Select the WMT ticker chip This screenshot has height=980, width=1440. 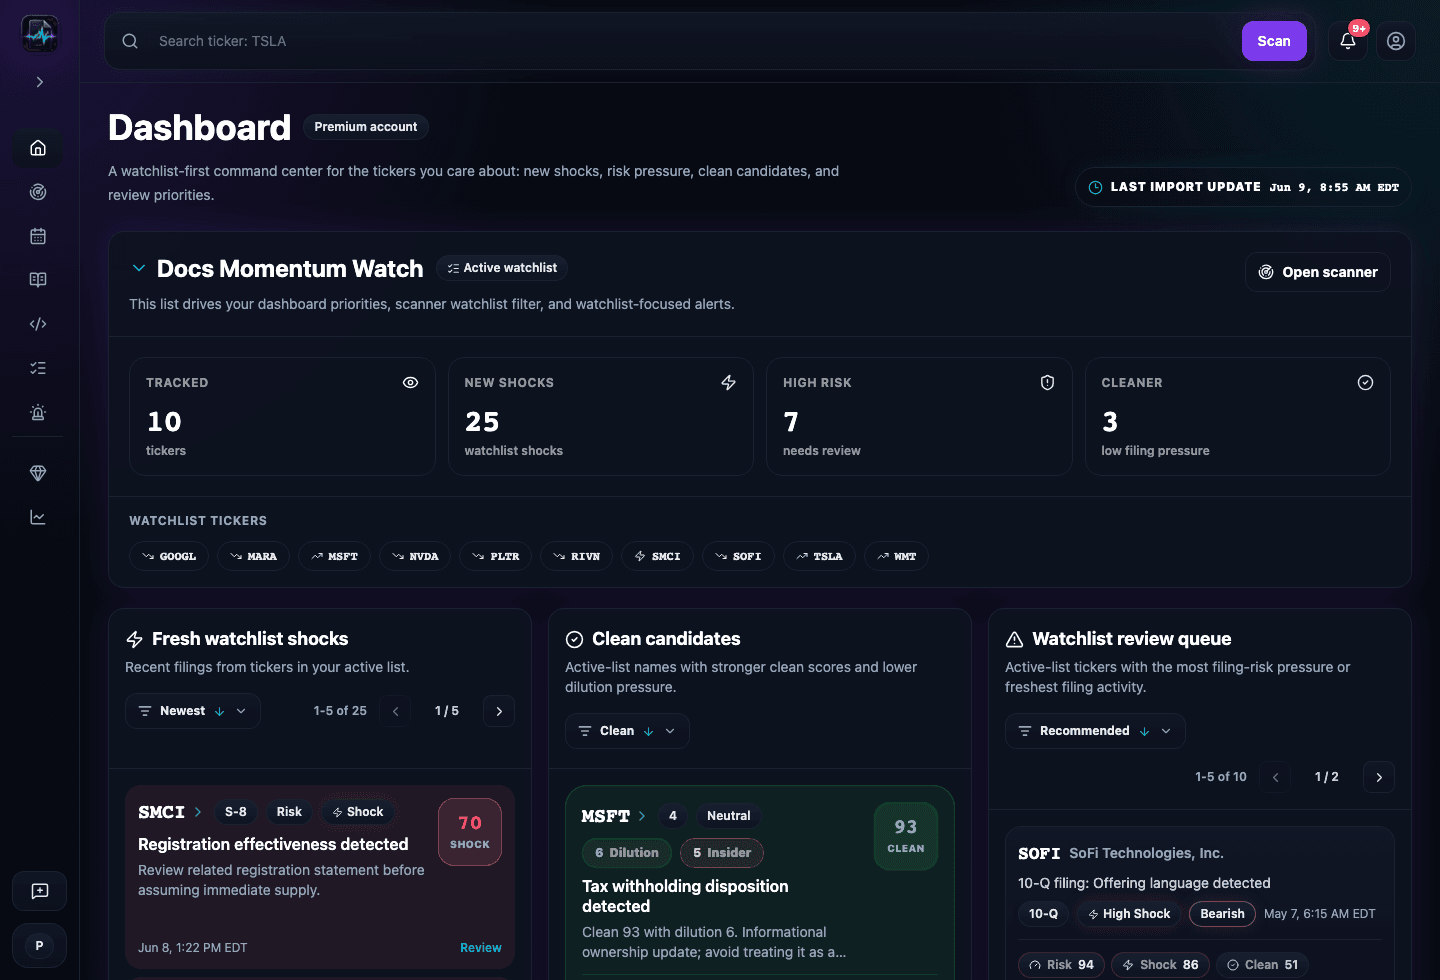tap(896, 556)
